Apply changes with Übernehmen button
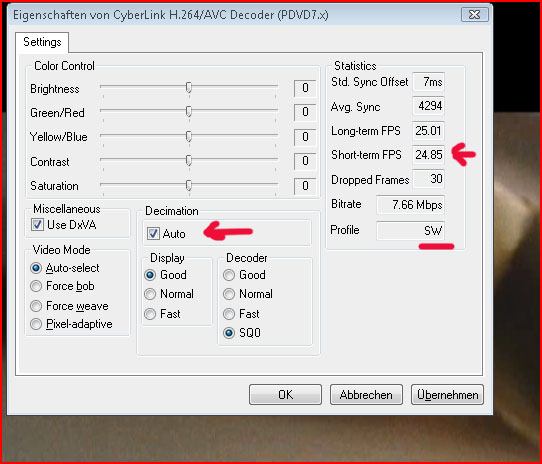 point(447,395)
